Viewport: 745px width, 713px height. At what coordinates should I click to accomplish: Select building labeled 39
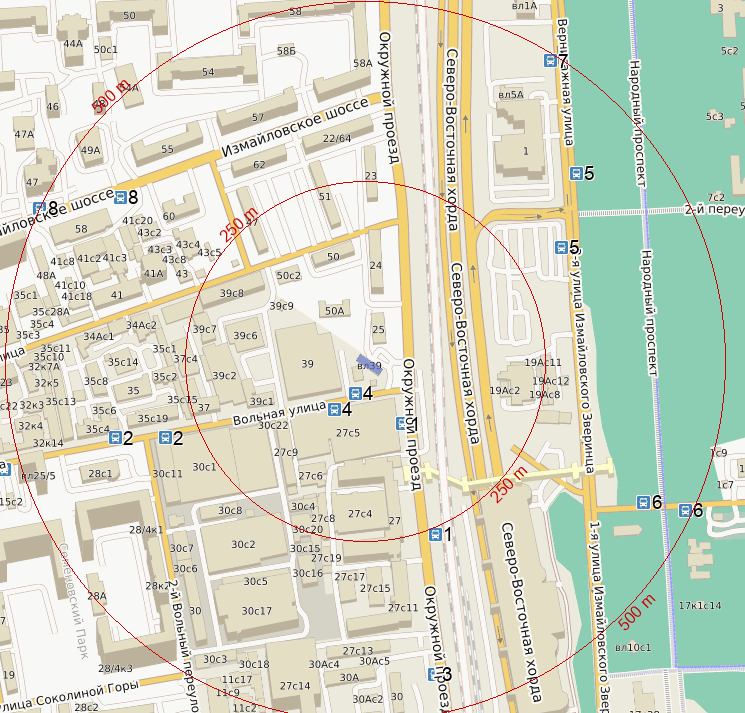pos(307,363)
